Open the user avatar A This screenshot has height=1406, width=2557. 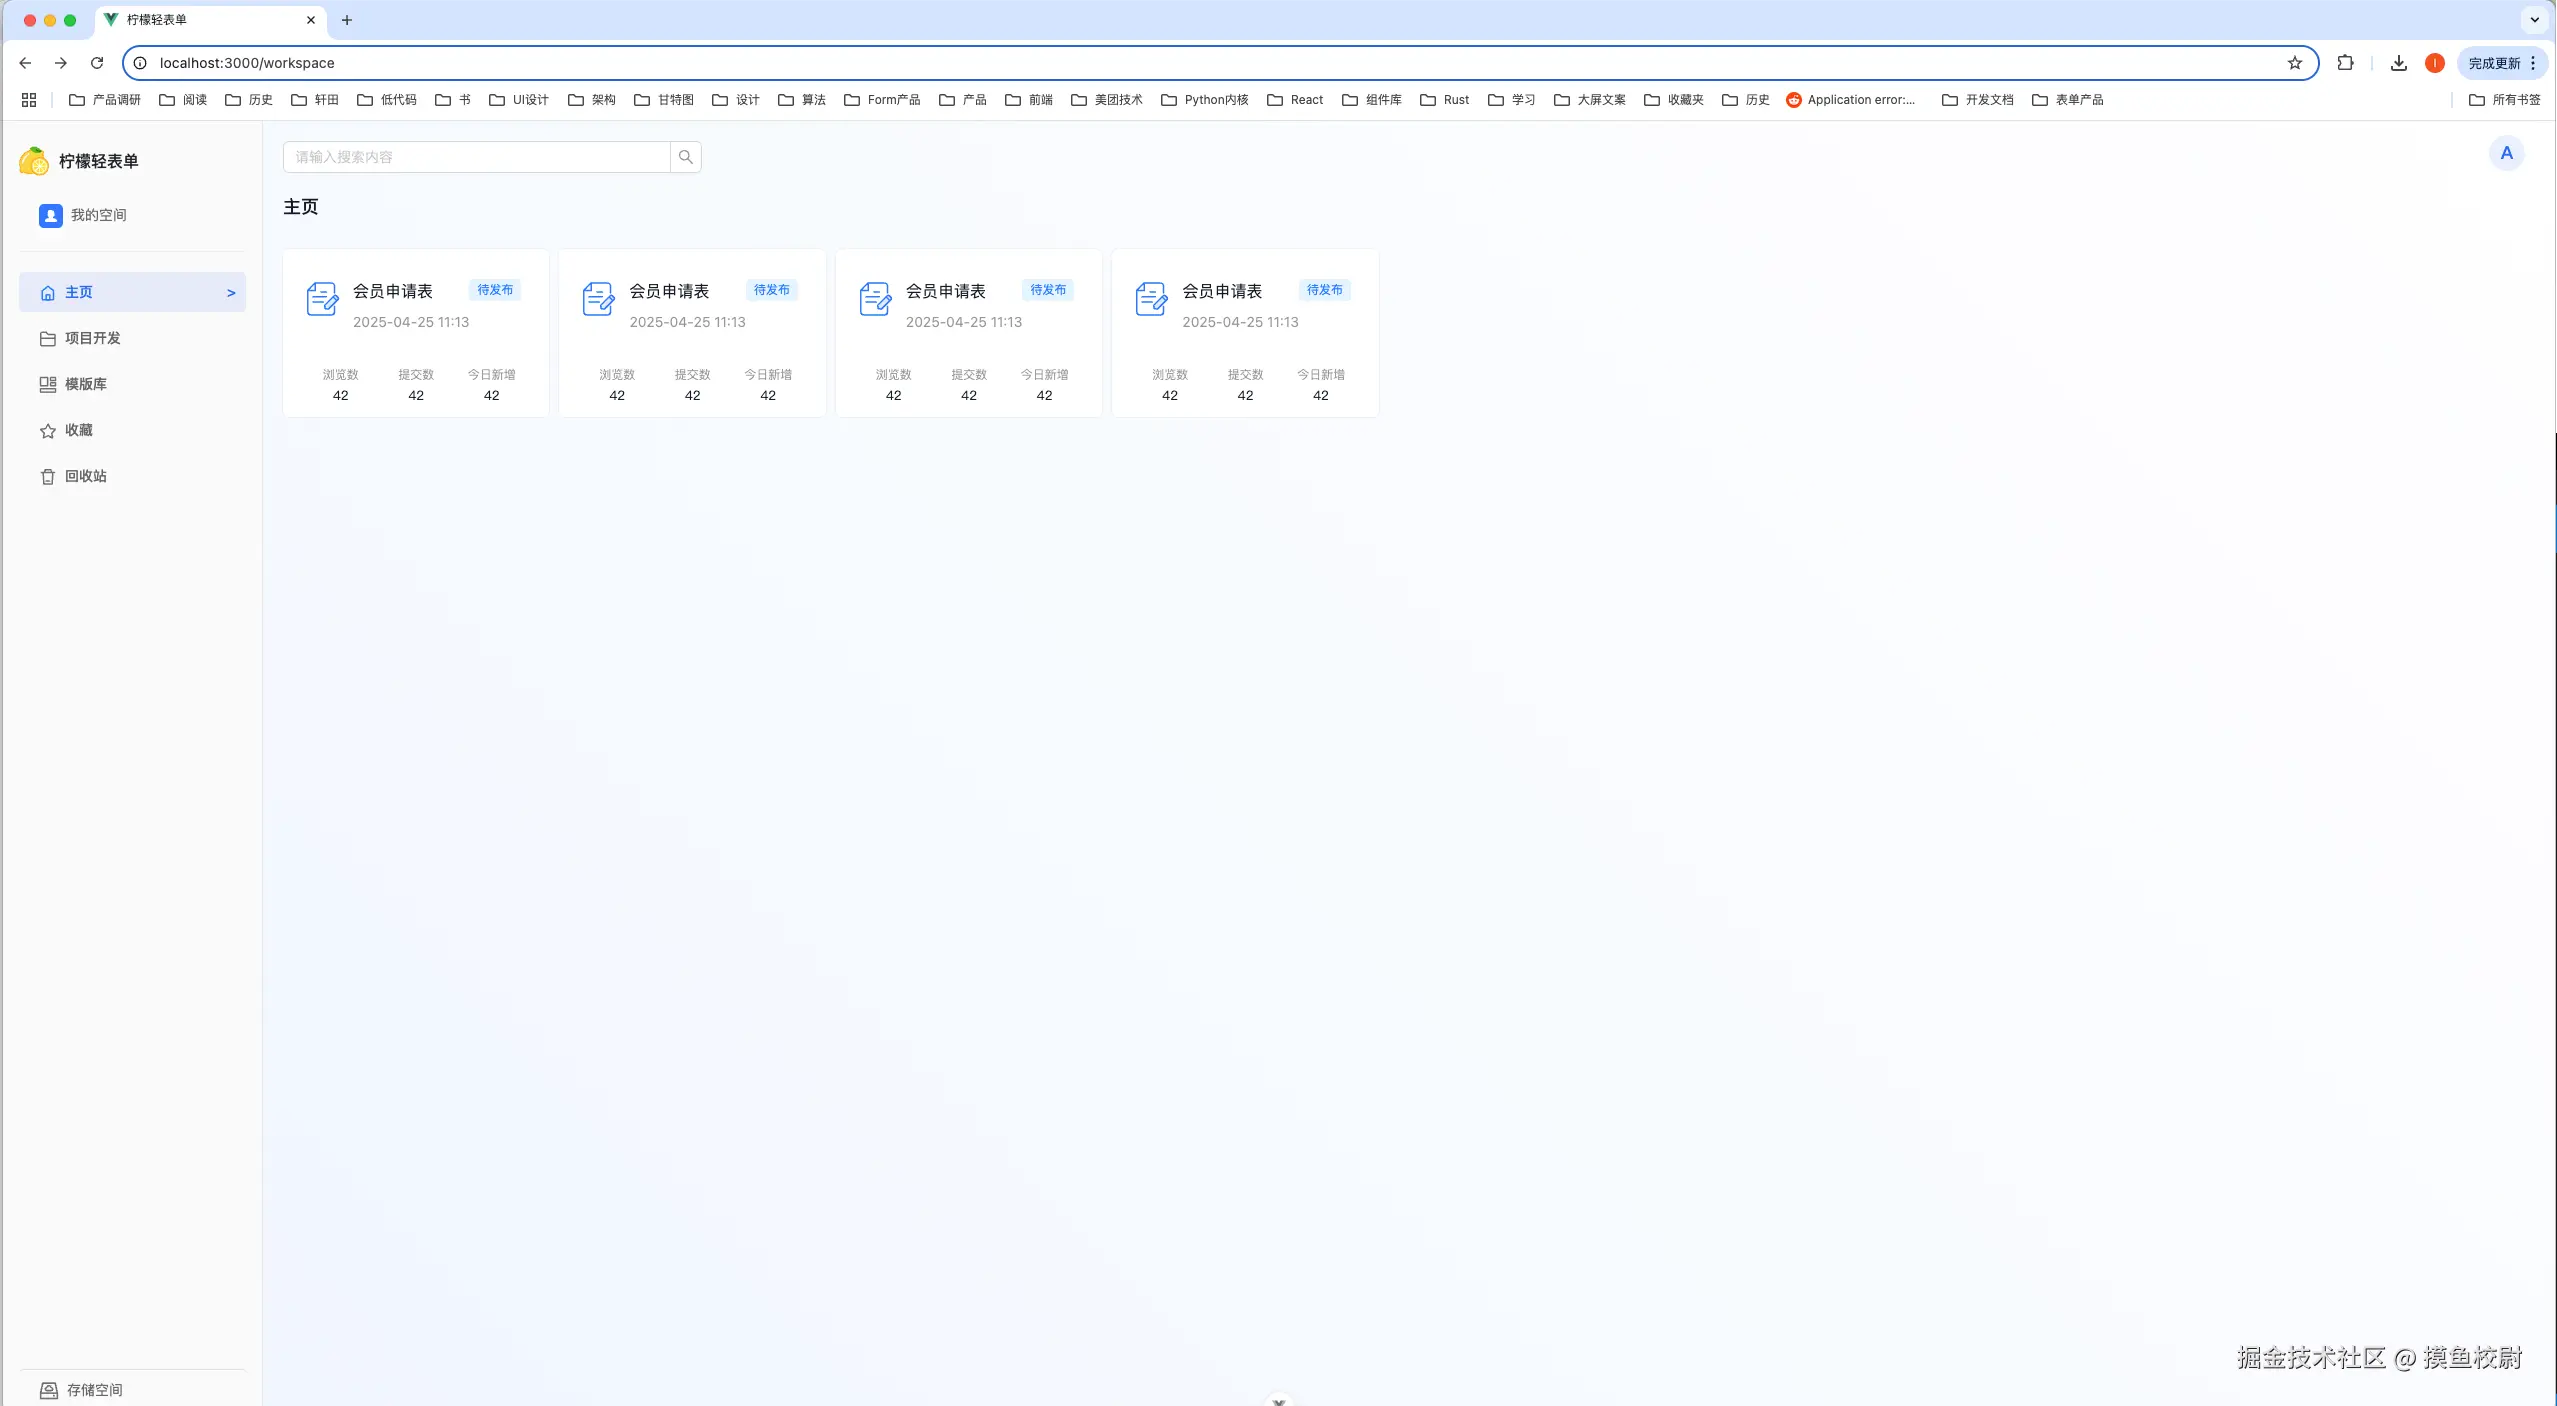2505,153
